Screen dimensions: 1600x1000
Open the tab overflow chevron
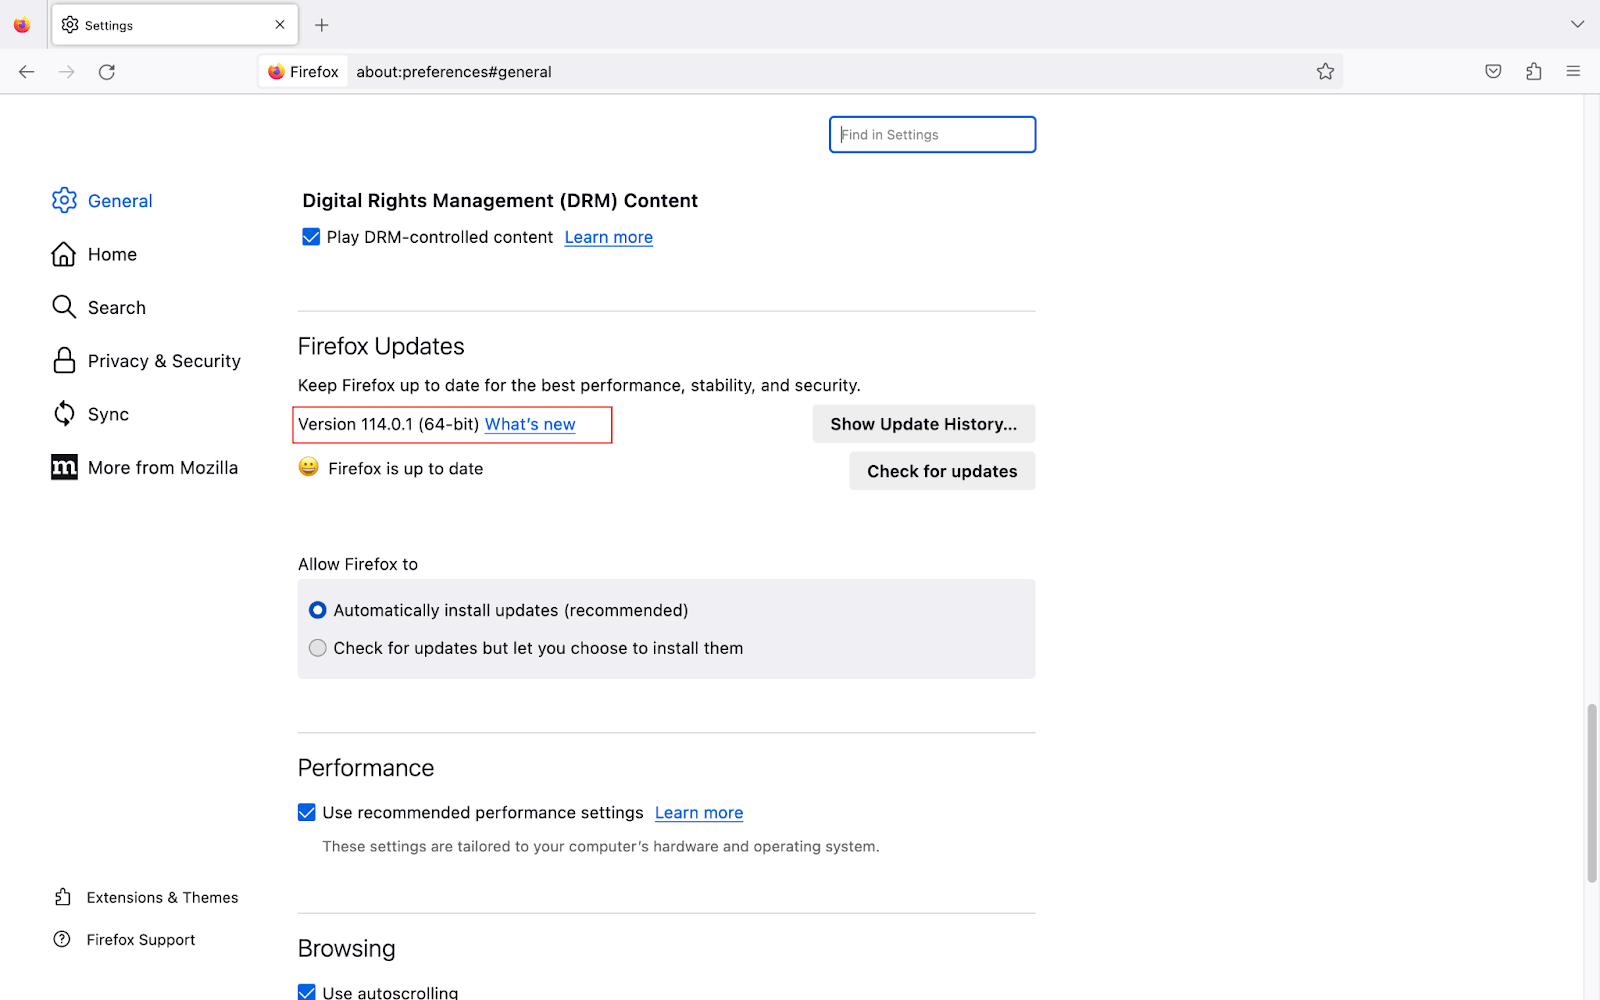1578,24
